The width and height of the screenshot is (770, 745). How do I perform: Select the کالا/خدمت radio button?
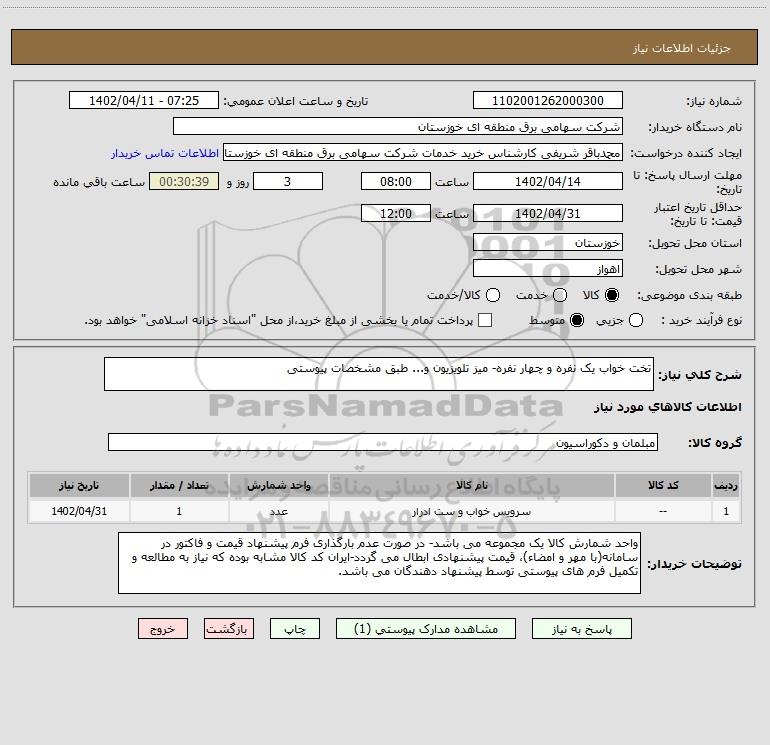coord(493,295)
